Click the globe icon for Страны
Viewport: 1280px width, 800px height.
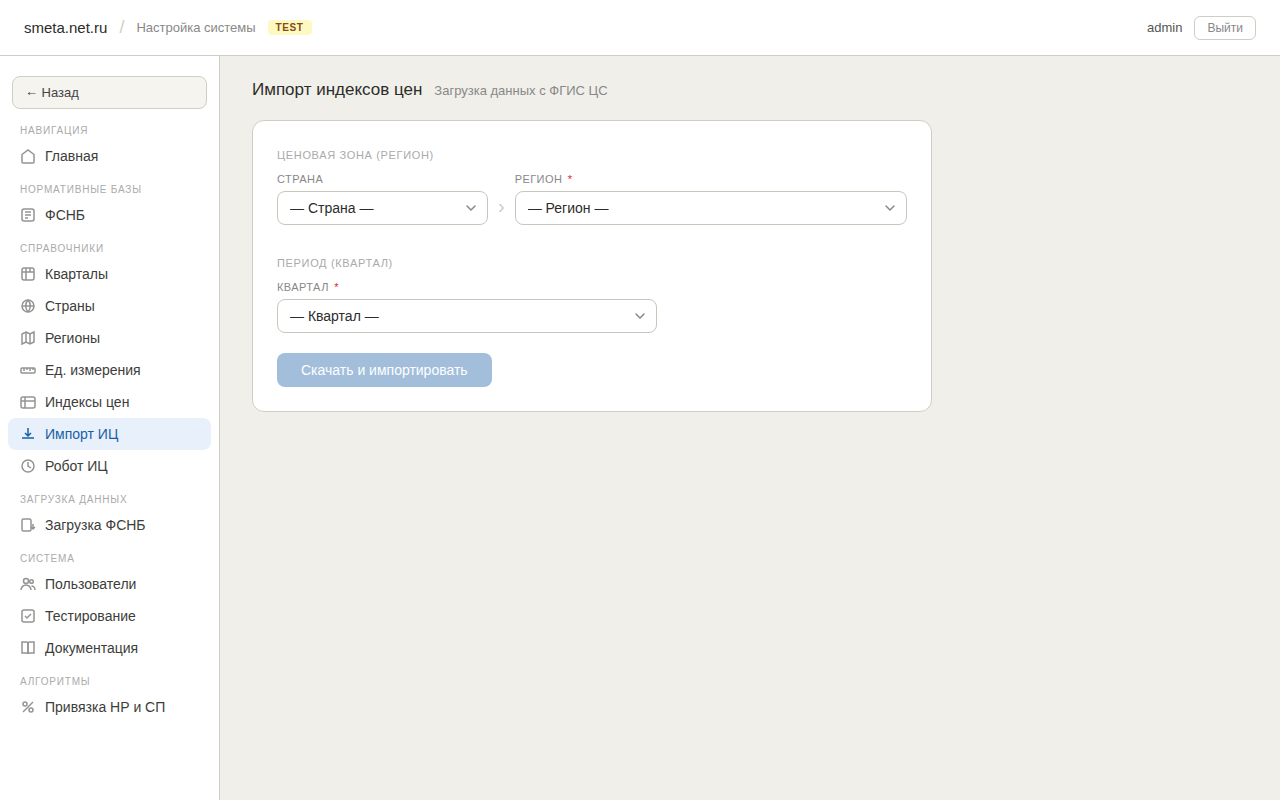click(28, 306)
